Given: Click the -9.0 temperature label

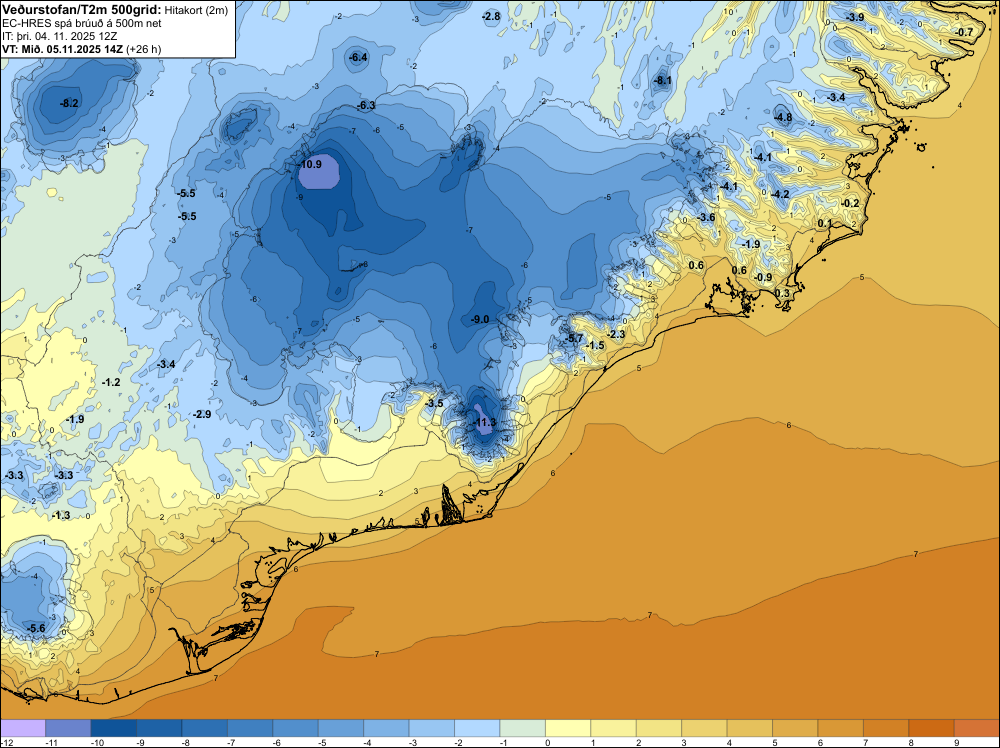Looking at the screenshot, I should (480, 319).
